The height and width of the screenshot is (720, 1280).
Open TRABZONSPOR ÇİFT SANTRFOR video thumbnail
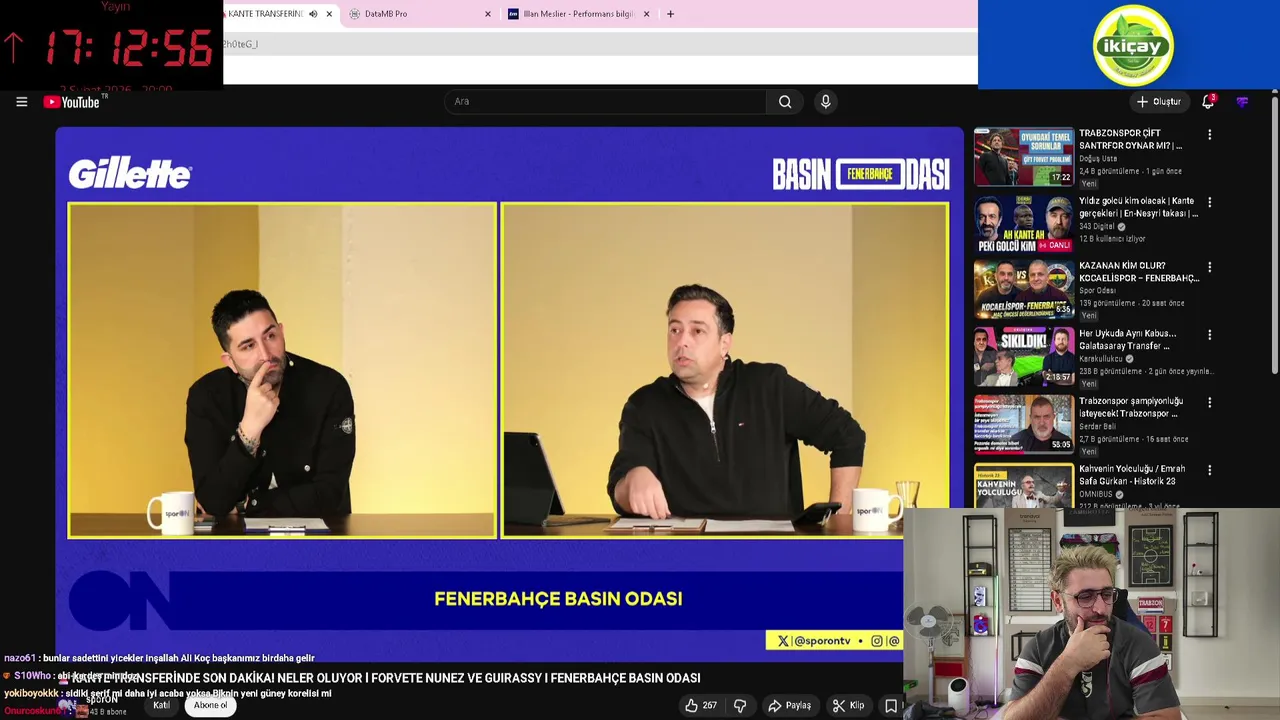pyautogui.click(x=1024, y=156)
